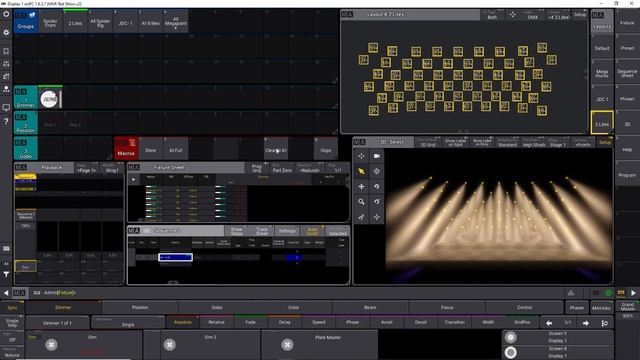Select the Relative layer tab
This screenshot has height=360, width=640.
pos(216,322)
